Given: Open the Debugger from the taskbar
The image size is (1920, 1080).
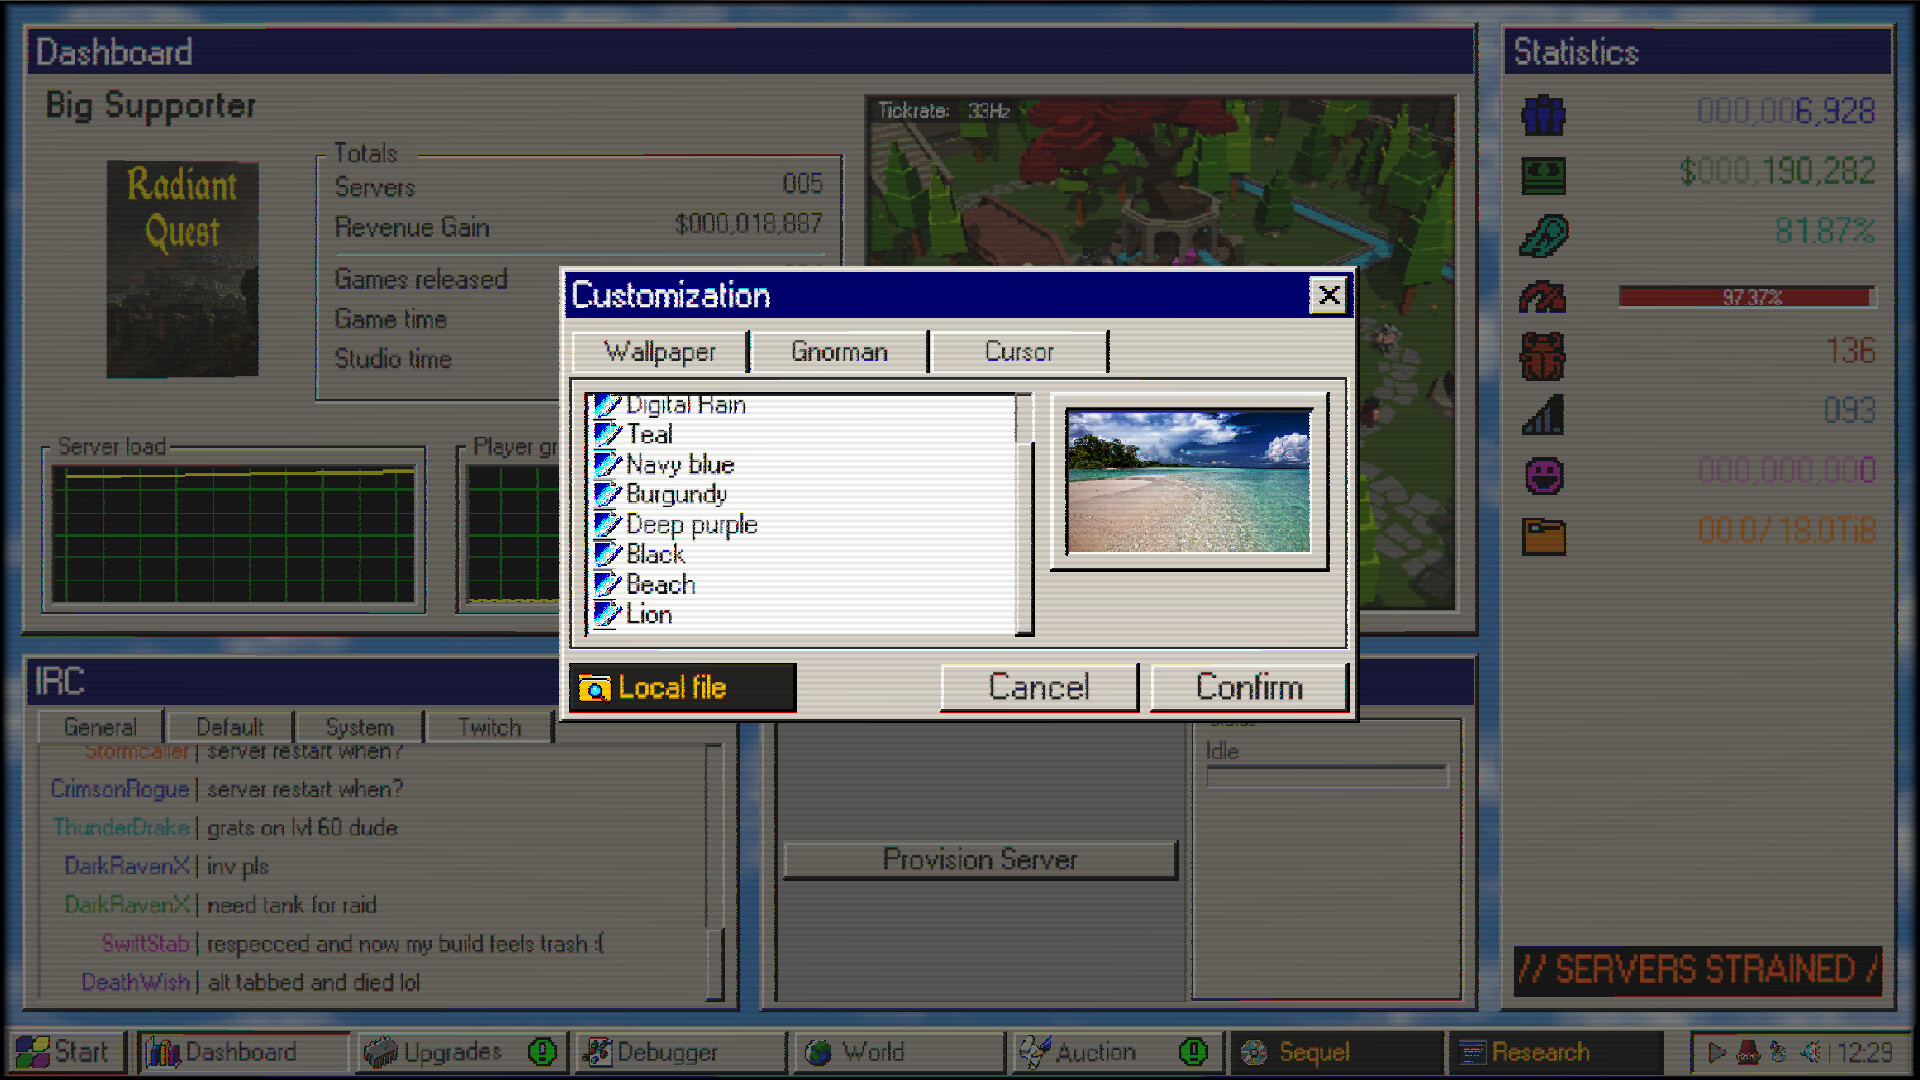Looking at the screenshot, I should tap(668, 1052).
